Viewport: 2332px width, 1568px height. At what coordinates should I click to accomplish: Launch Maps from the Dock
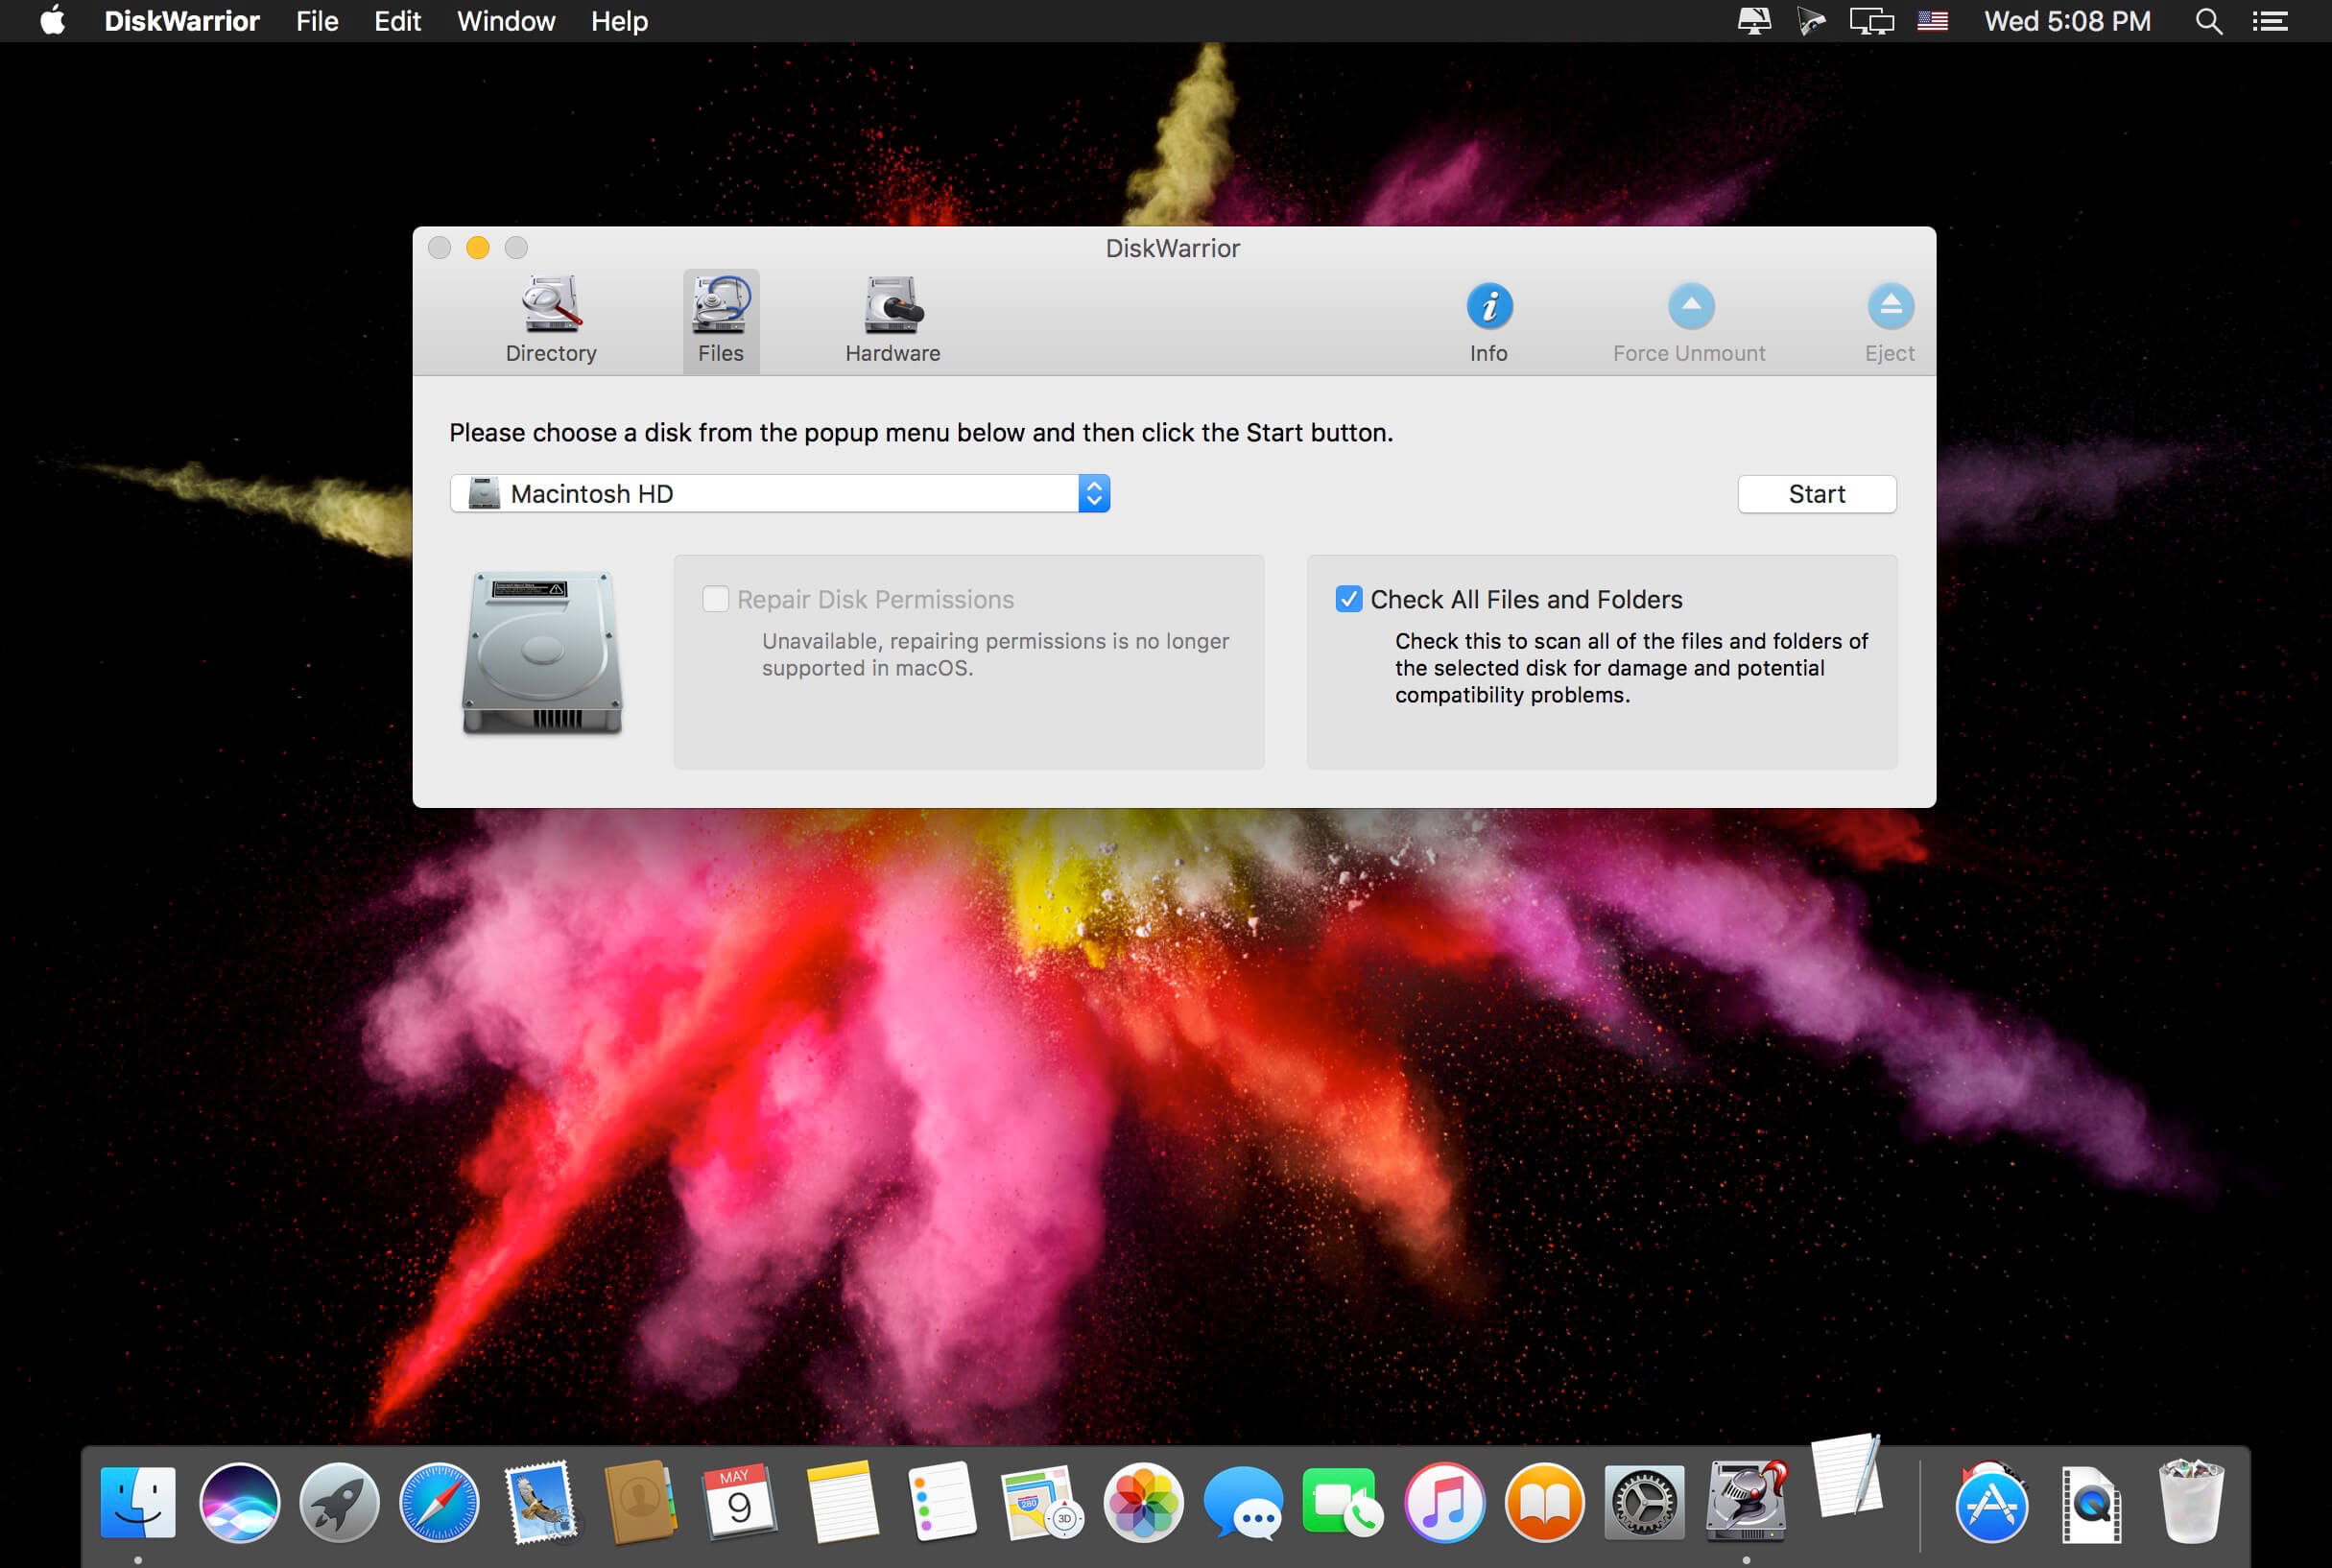(x=1042, y=1502)
